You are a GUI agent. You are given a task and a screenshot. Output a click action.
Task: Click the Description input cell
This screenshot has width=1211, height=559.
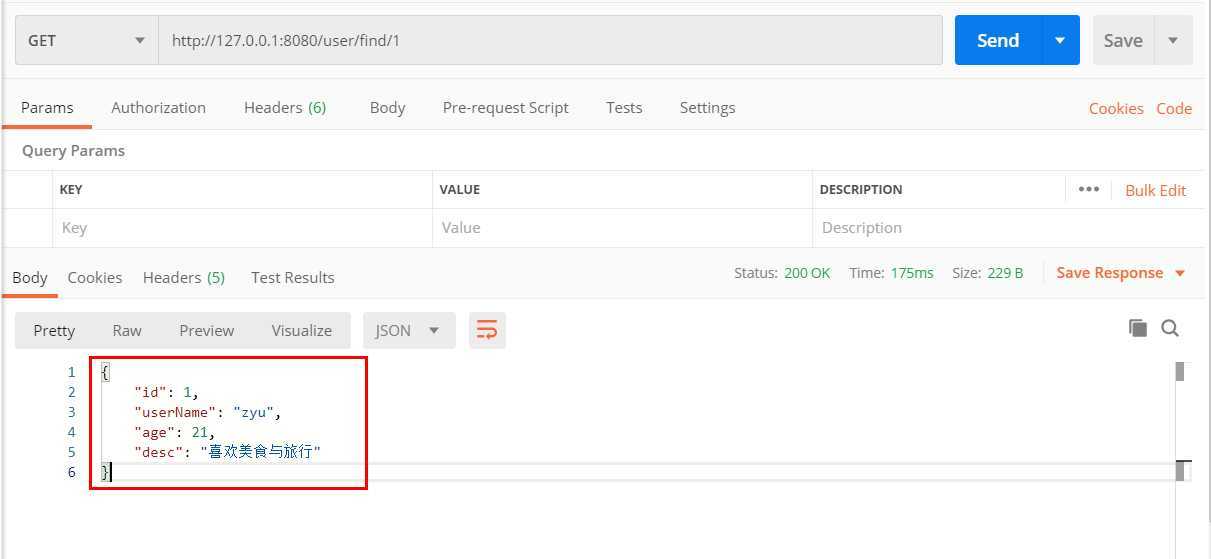click(1008, 228)
